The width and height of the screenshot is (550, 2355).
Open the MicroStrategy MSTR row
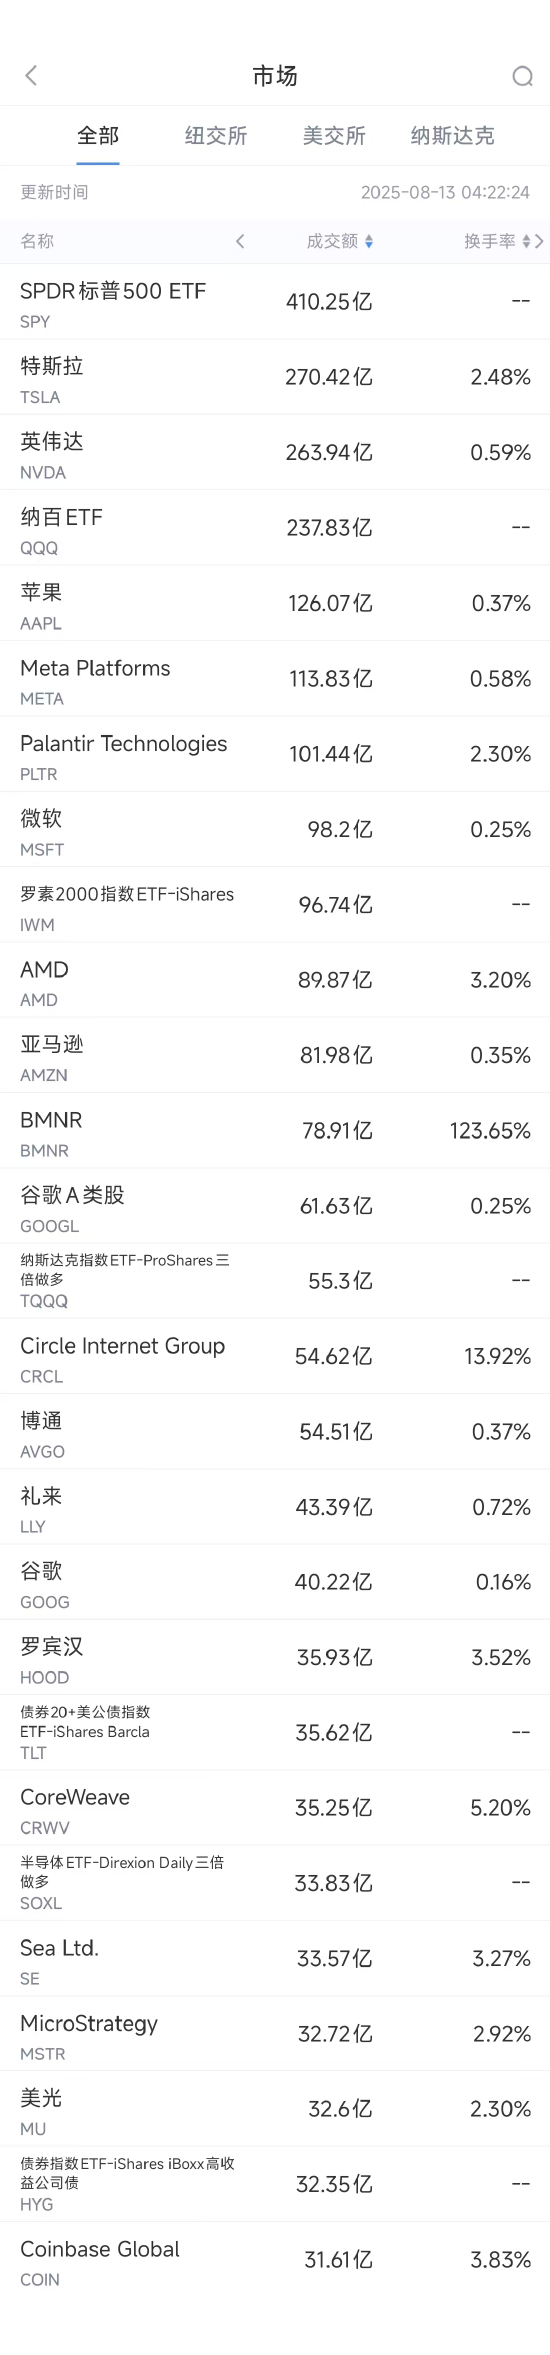point(275,2033)
